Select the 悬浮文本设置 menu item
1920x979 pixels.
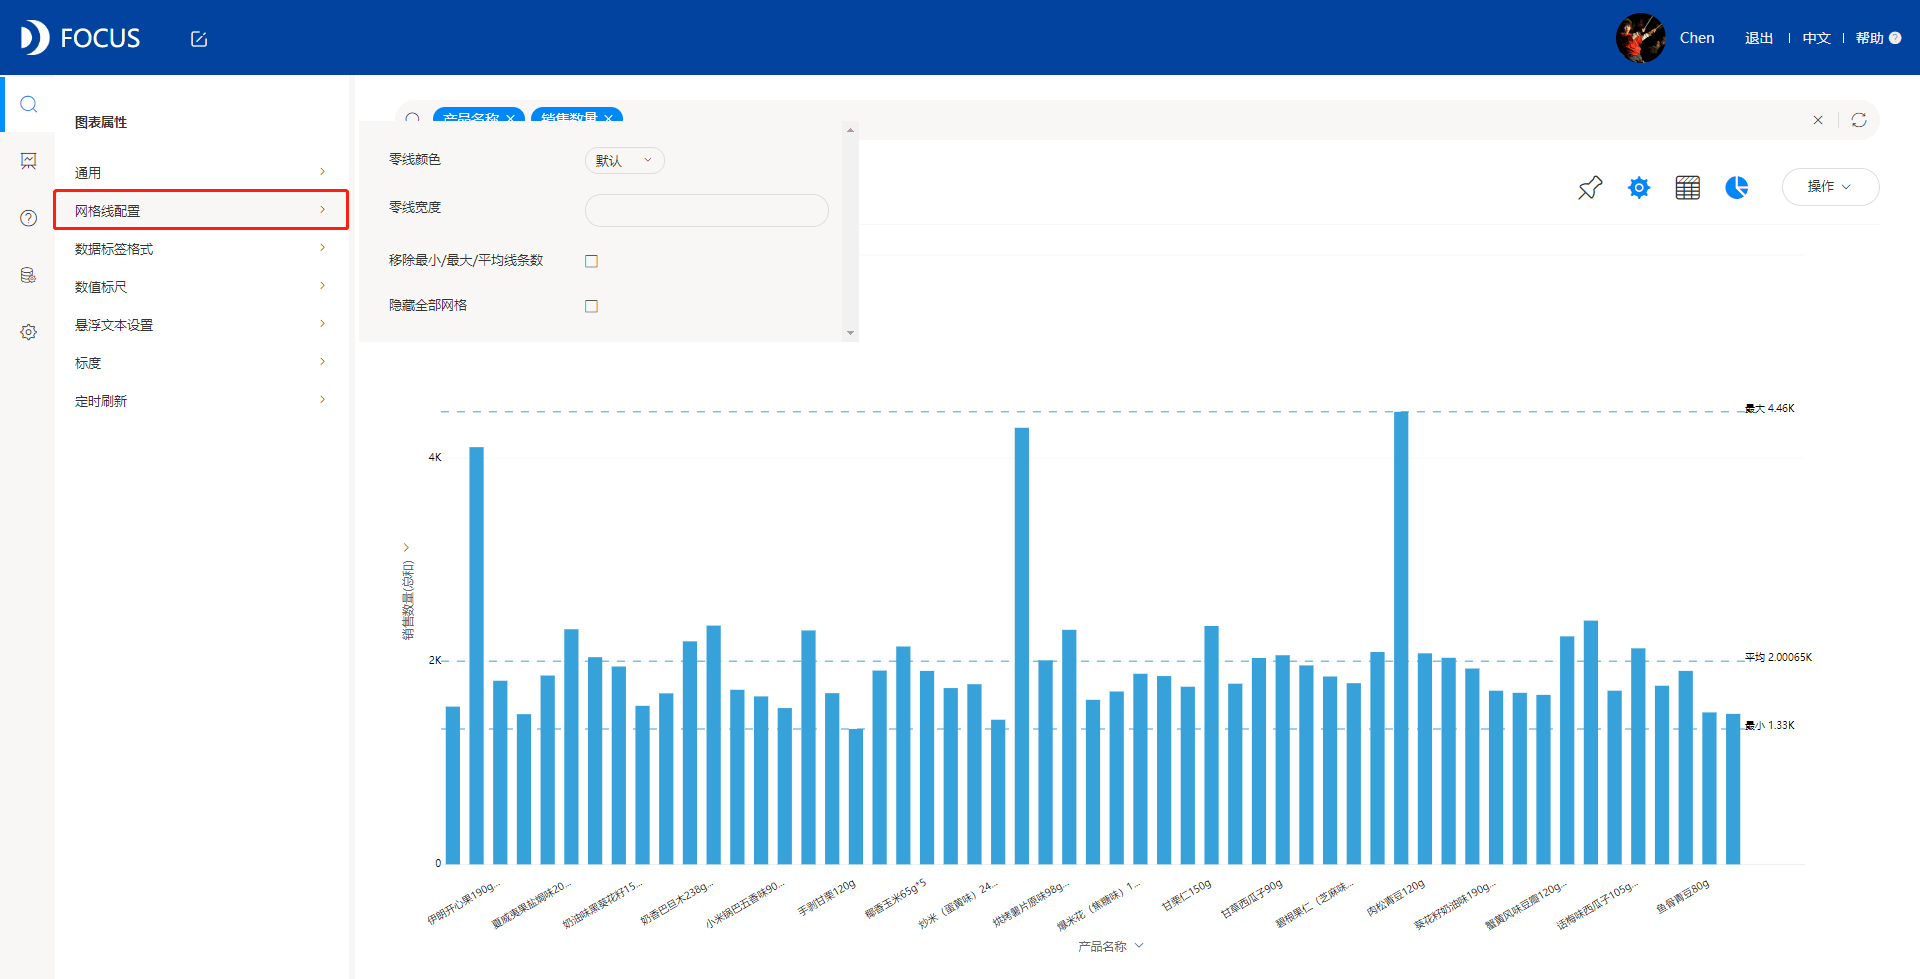tap(201, 324)
